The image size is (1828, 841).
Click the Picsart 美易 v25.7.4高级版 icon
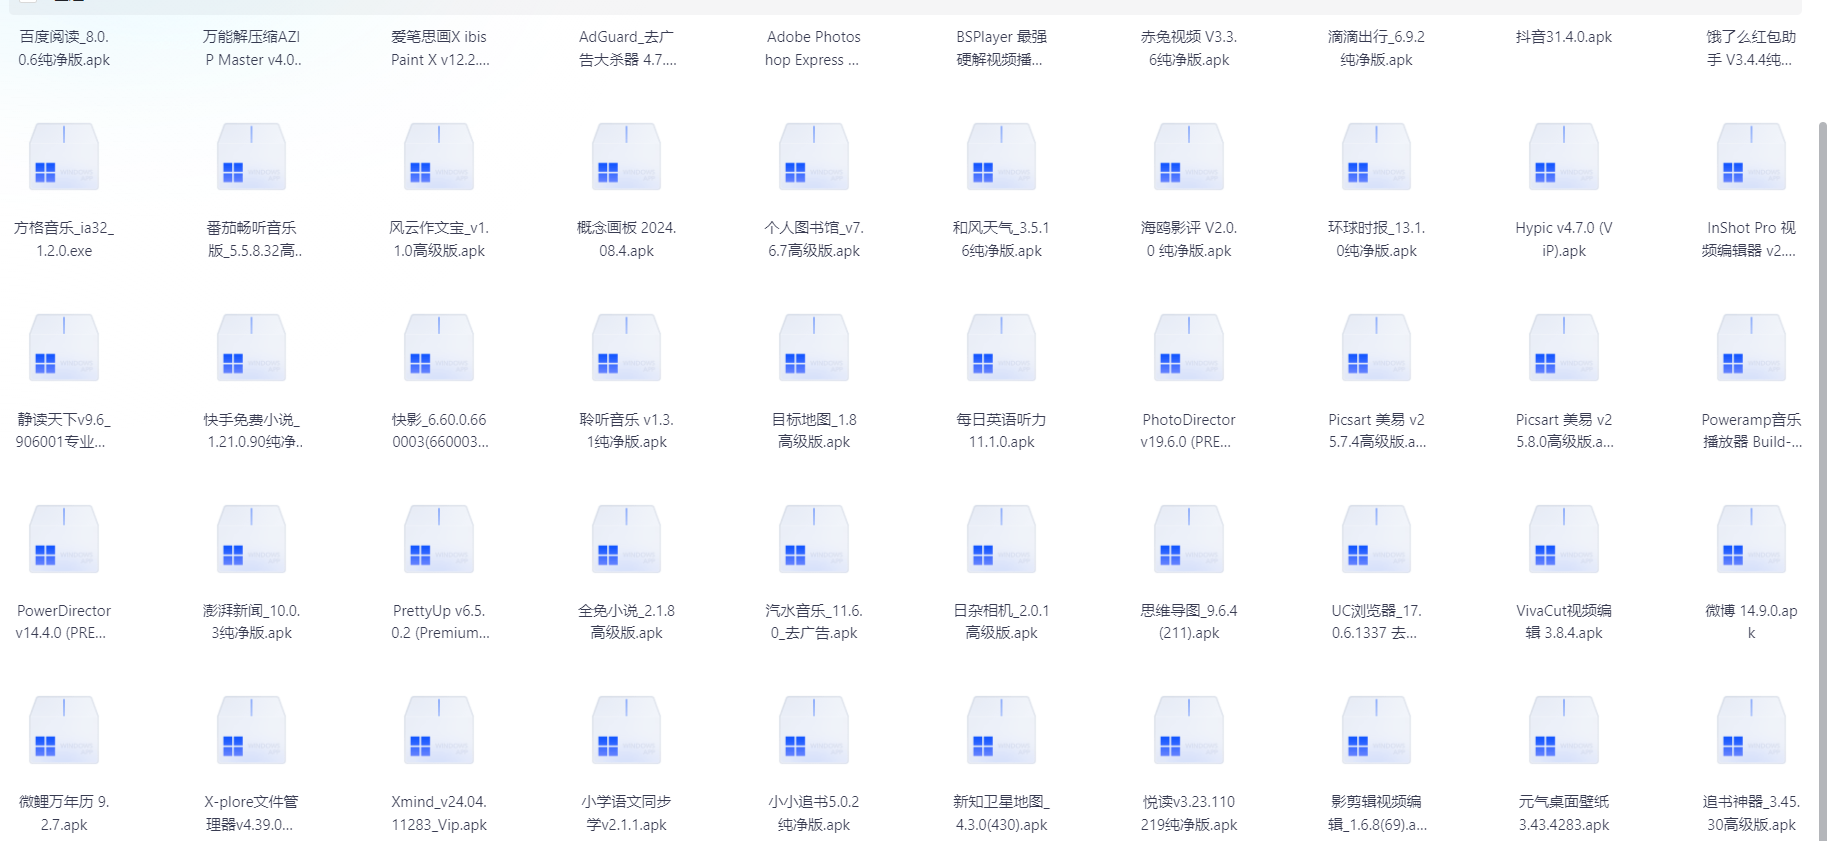click(1376, 348)
